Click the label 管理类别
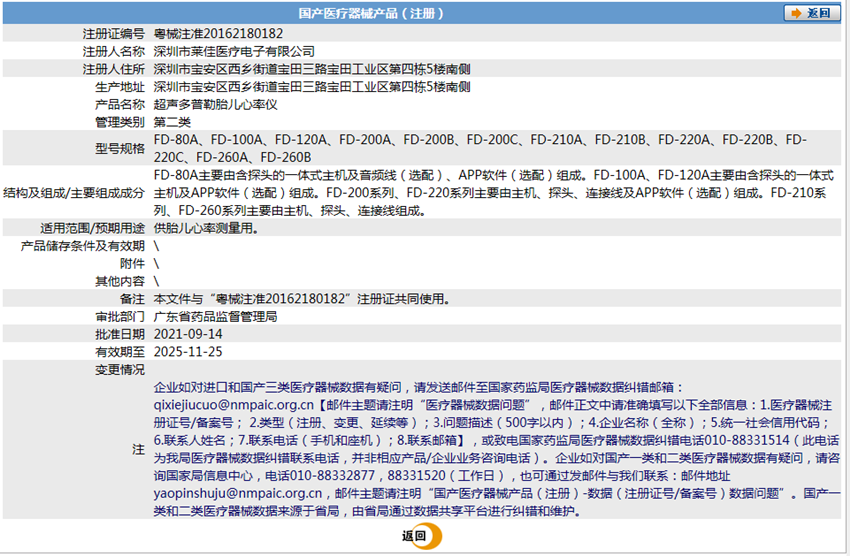This screenshot has height=556, width=850. [120, 122]
